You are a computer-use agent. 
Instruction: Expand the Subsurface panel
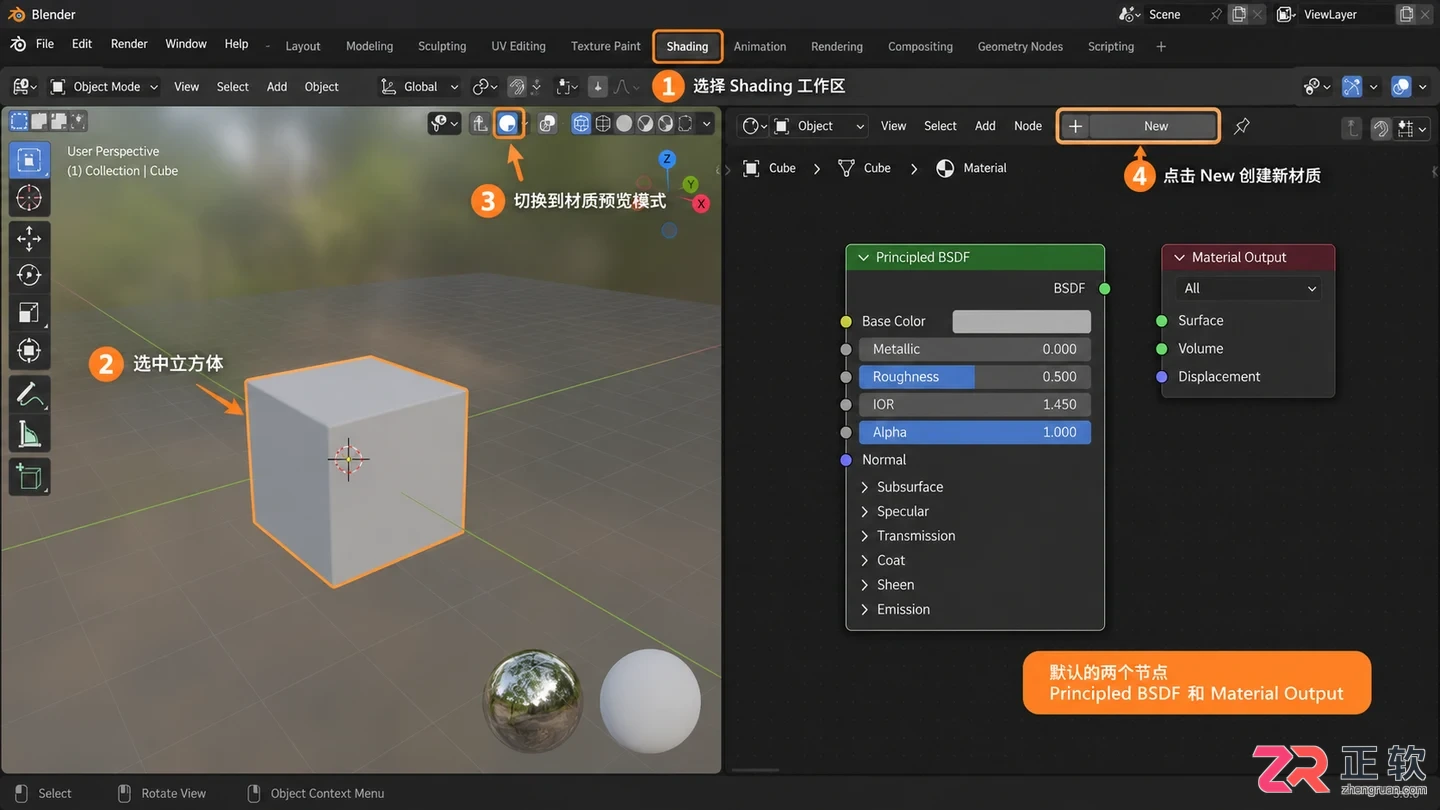[x=901, y=487]
